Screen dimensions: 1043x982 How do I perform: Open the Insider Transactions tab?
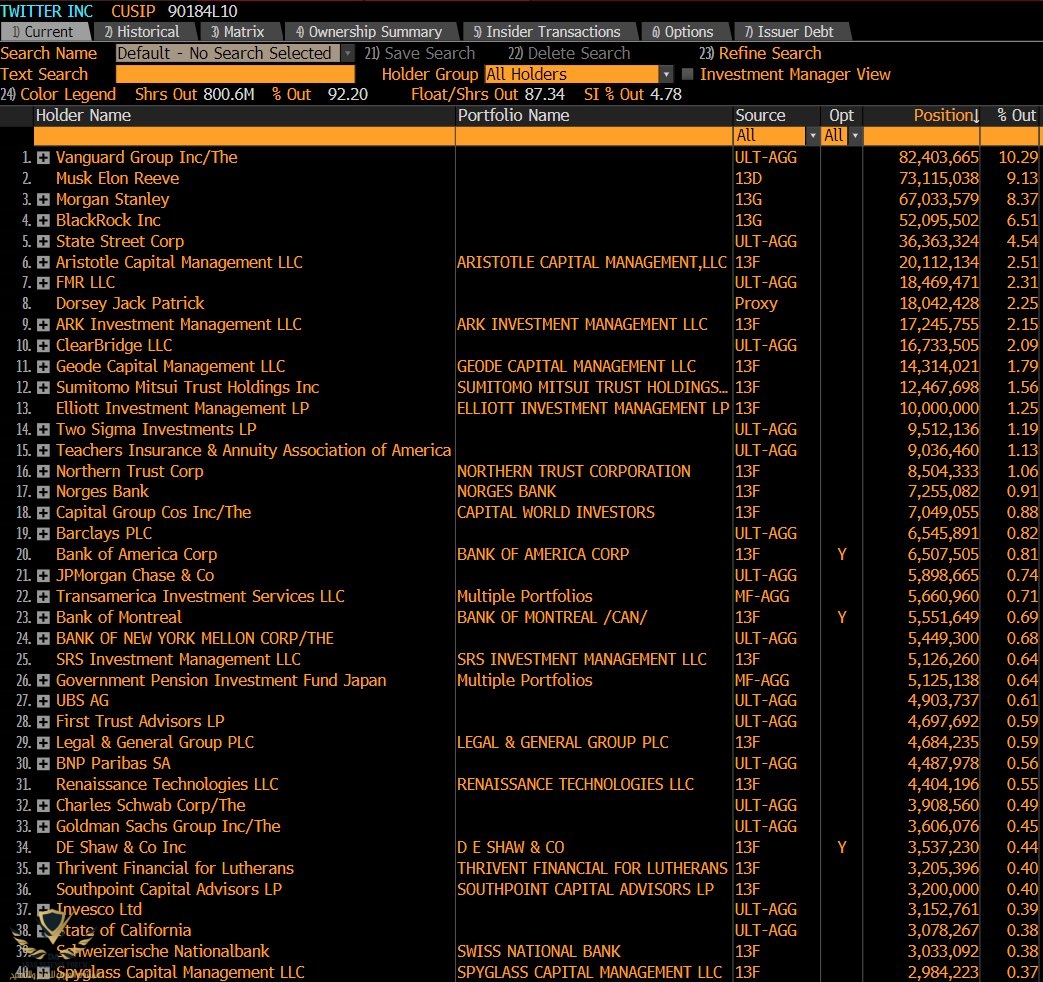click(552, 32)
